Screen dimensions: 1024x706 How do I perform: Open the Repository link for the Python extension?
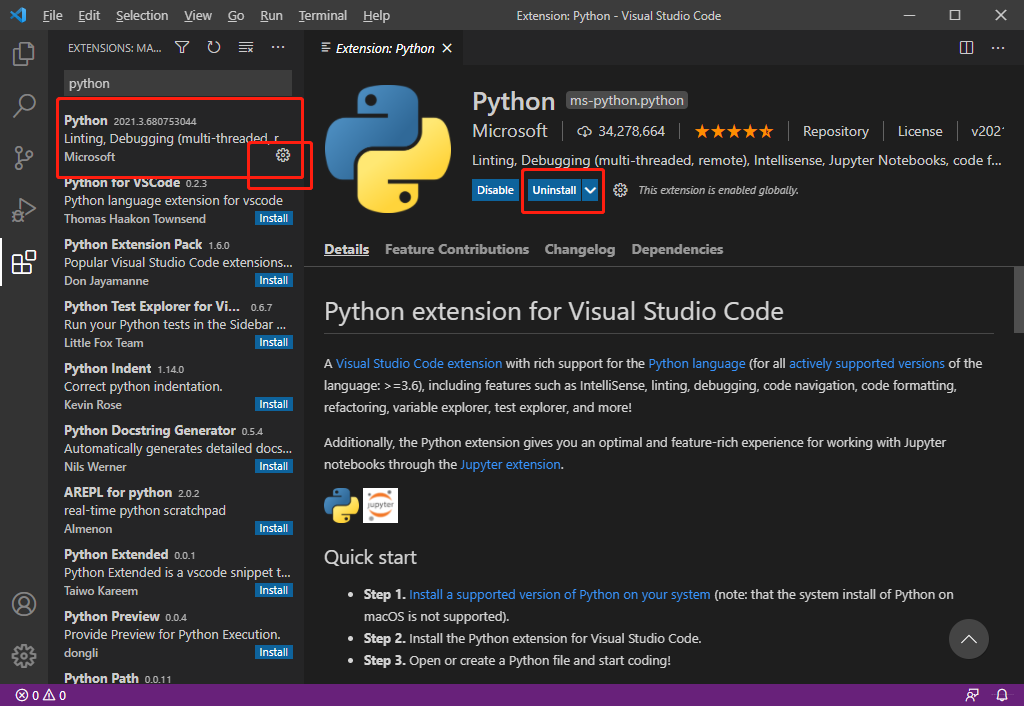coord(835,130)
